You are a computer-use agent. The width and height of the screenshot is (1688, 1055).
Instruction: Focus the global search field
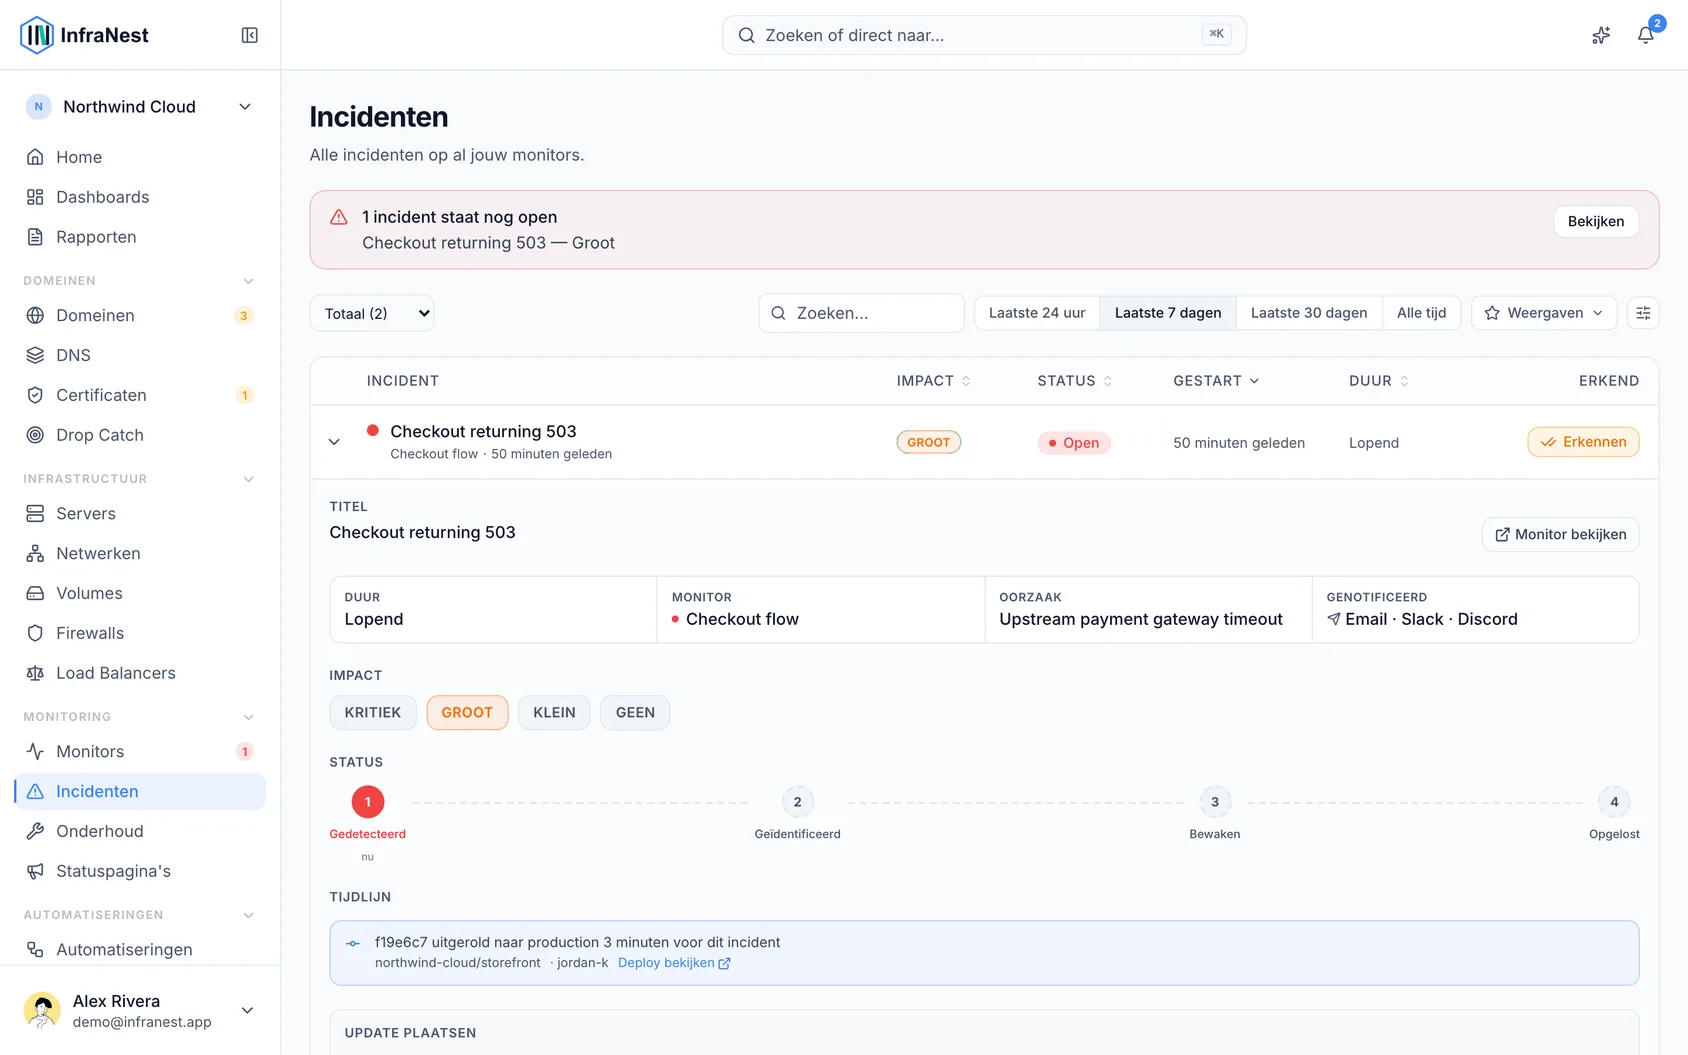(x=984, y=35)
